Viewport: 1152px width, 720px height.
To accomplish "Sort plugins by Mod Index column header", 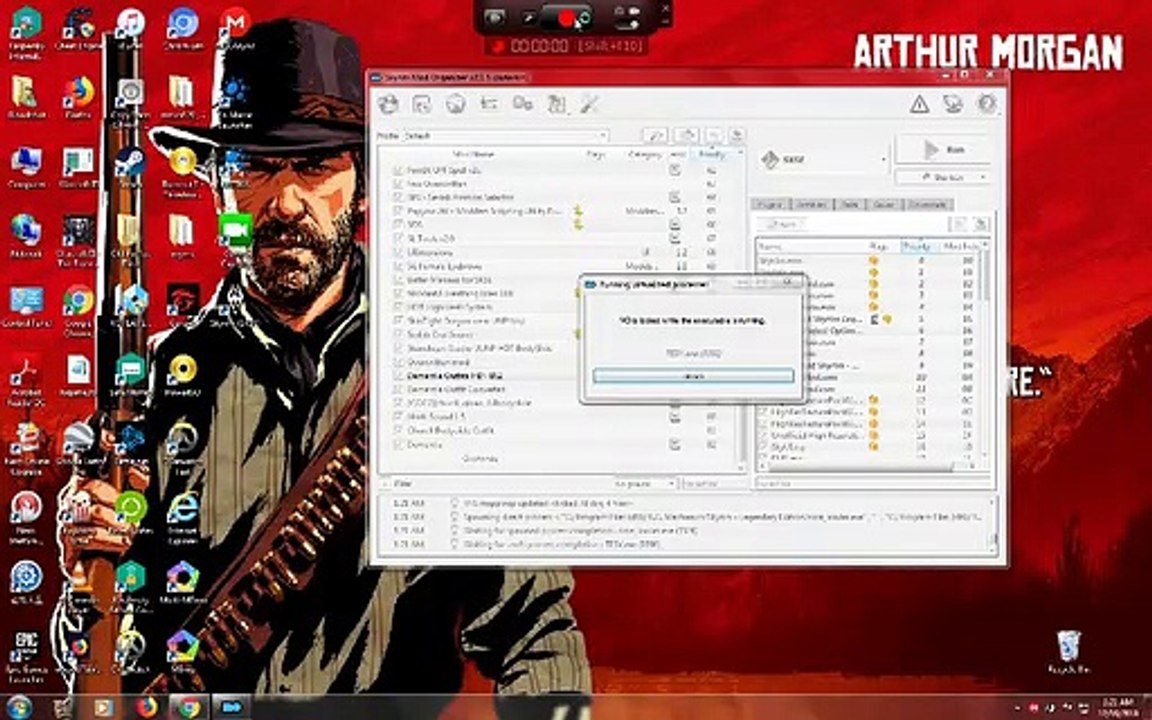I will 960,246.
